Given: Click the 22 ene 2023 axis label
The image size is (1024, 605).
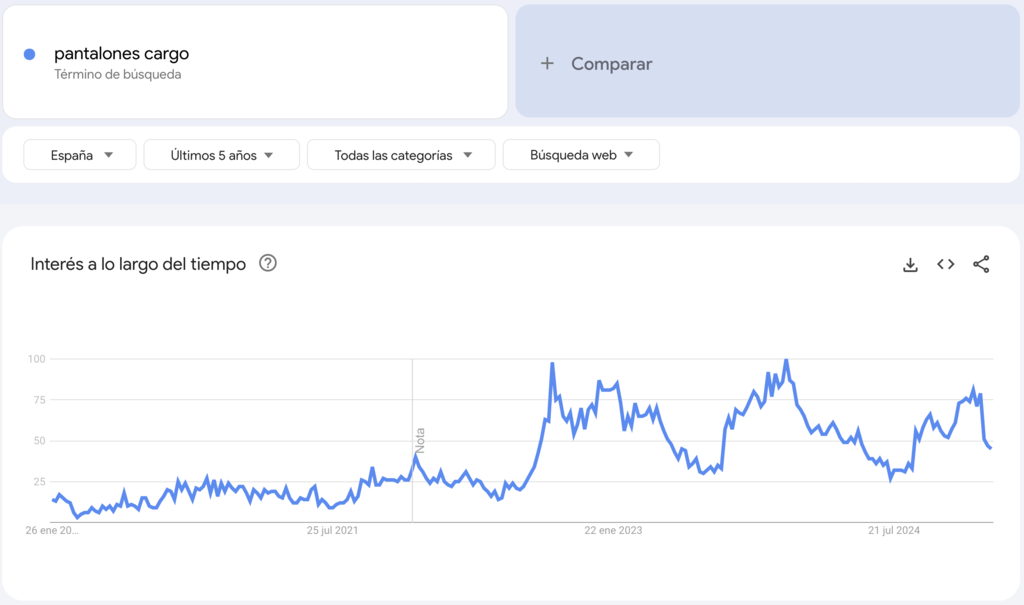Looking at the screenshot, I should pos(611,531).
